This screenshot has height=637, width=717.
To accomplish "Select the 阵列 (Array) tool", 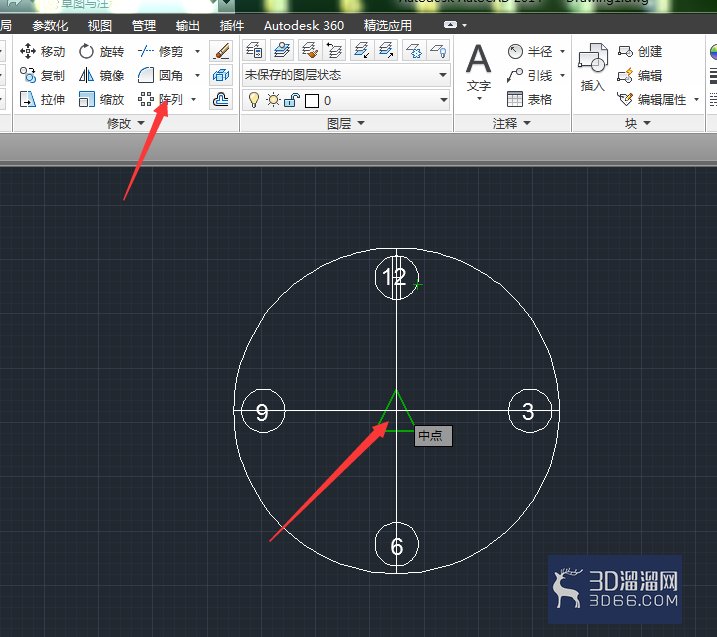I will pyautogui.click(x=161, y=99).
